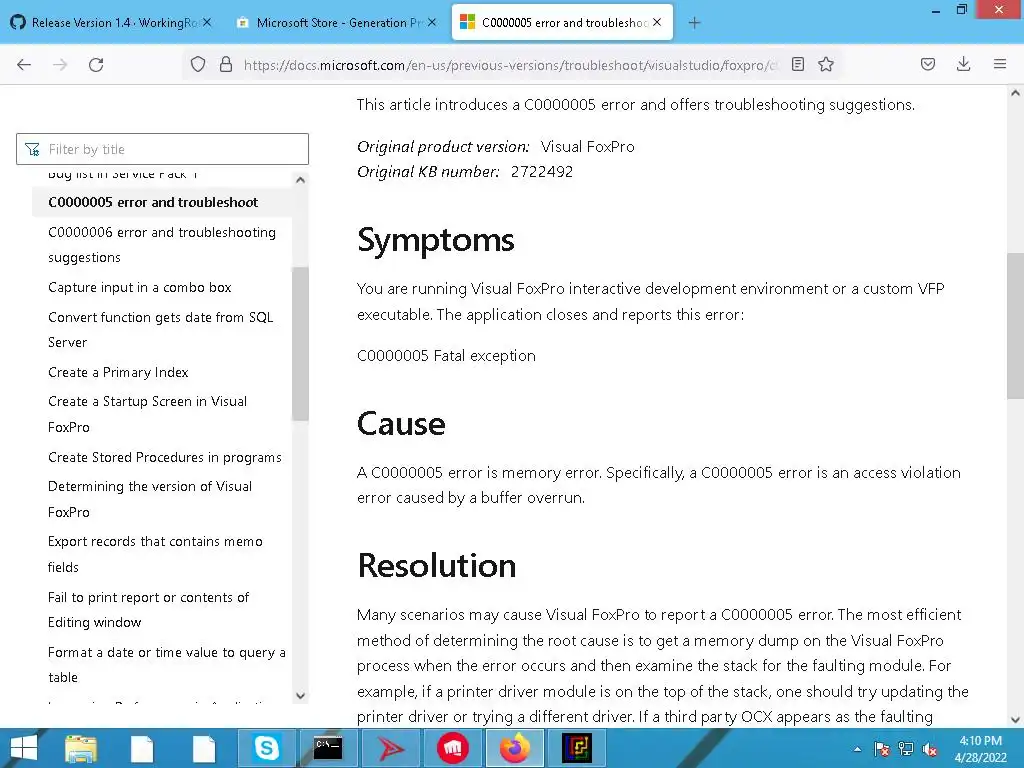Switch to Microsoft Store tab
Image resolution: width=1024 pixels, height=768 pixels.
tap(336, 23)
